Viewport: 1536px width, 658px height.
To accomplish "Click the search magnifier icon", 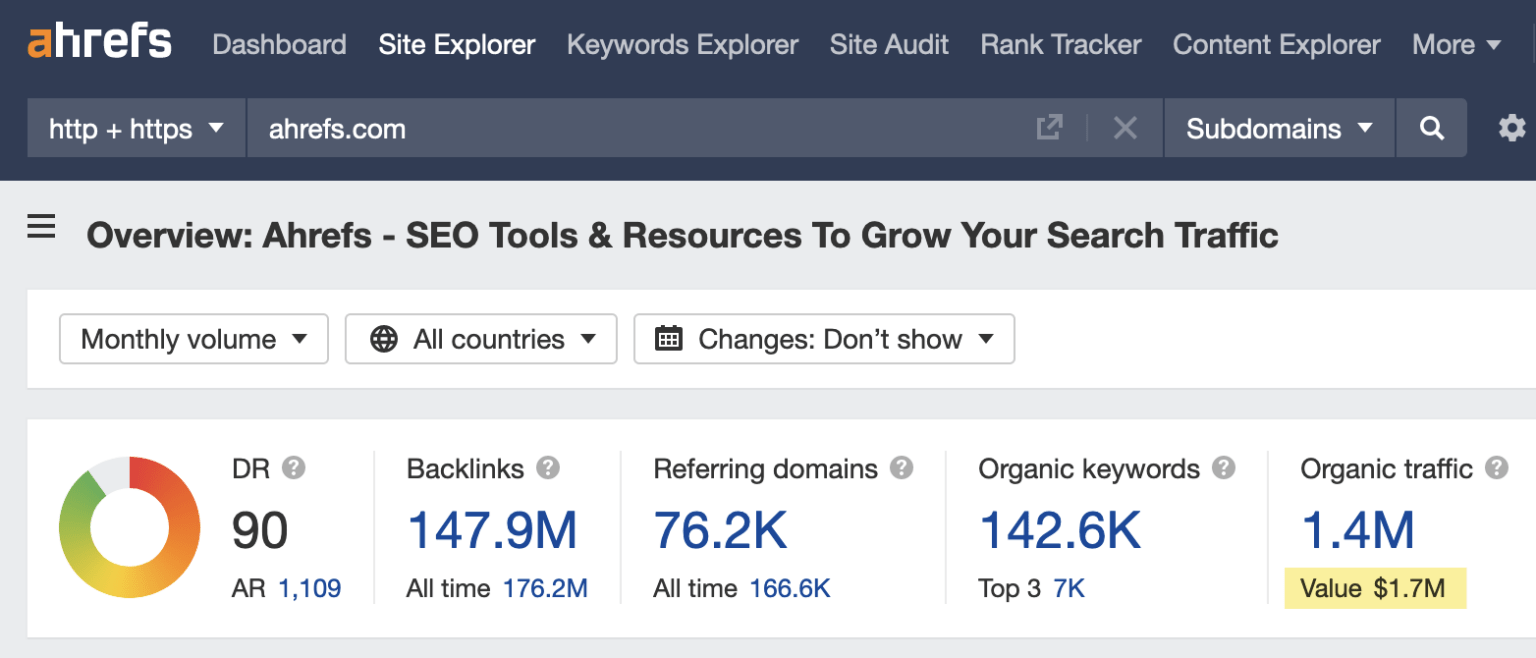I will tap(1431, 128).
